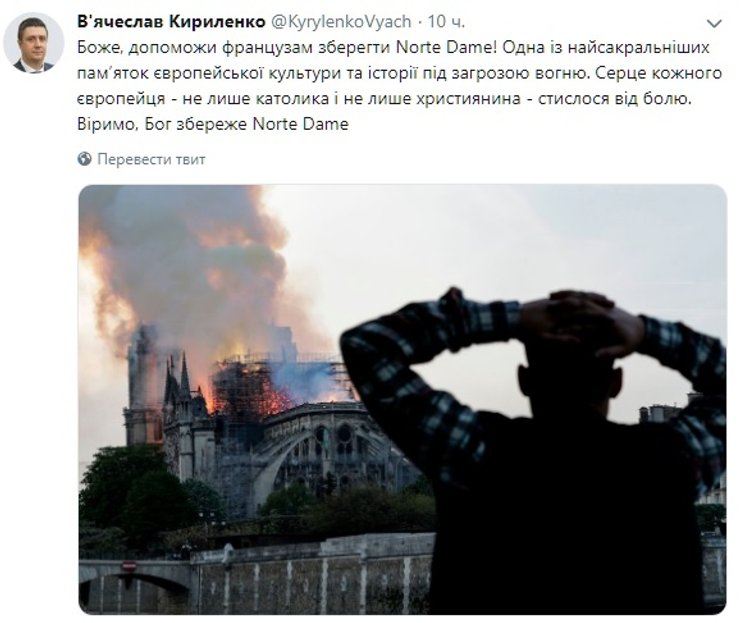The image size is (740, 623).
Task: Click the no-entry road sign on the bridge
Action: (x=129, y=565)
